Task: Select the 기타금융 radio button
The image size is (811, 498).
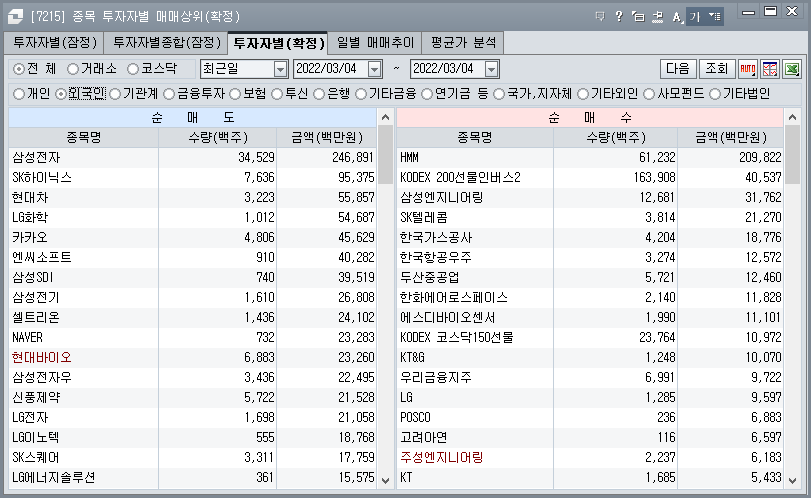Action: tap(361, 94)
